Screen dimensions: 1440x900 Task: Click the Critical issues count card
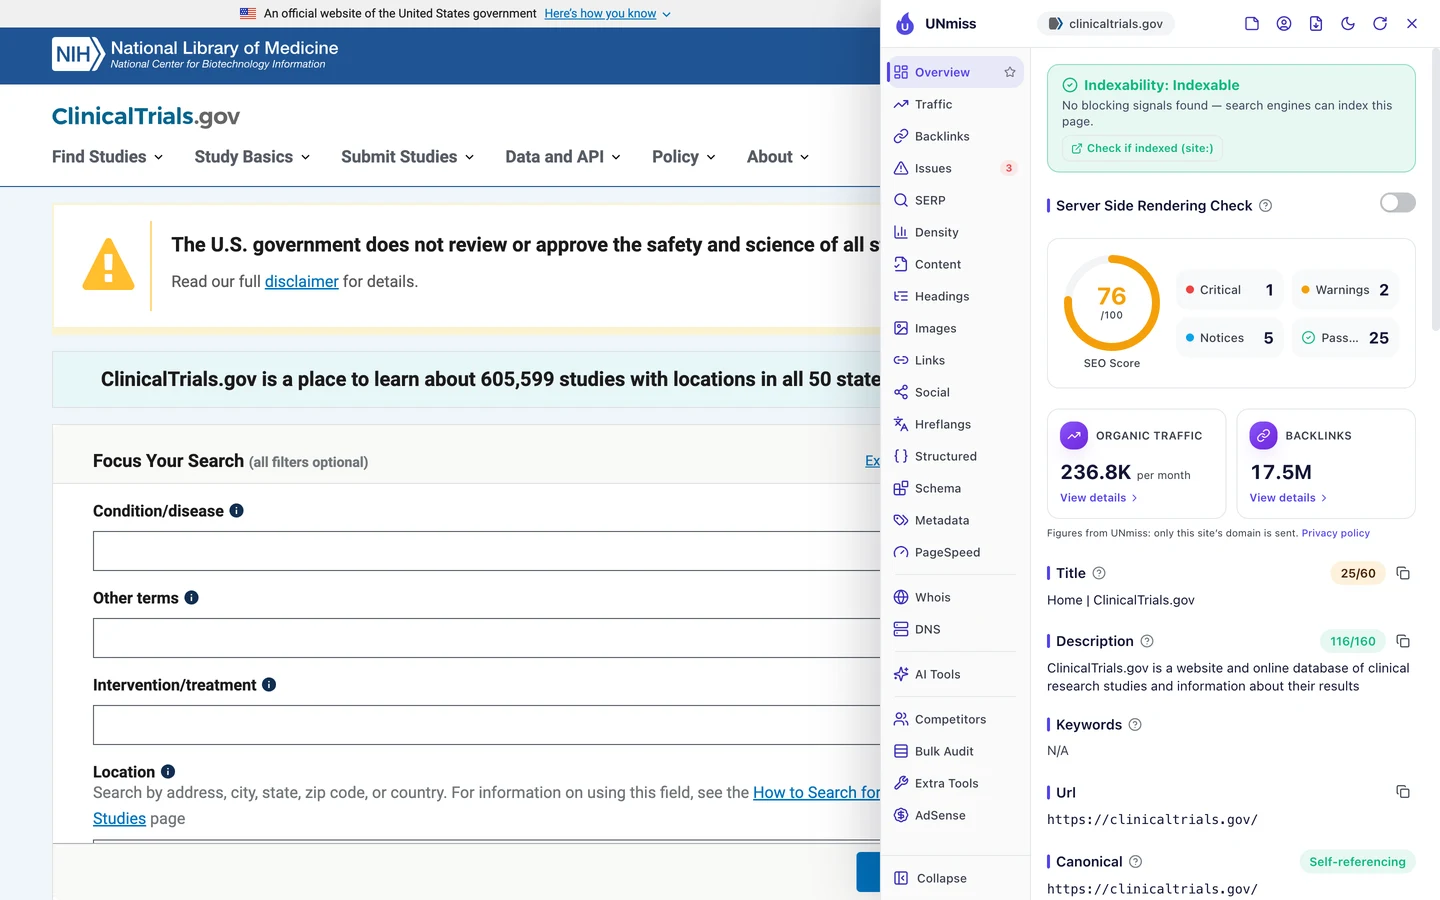point(1229,290)
